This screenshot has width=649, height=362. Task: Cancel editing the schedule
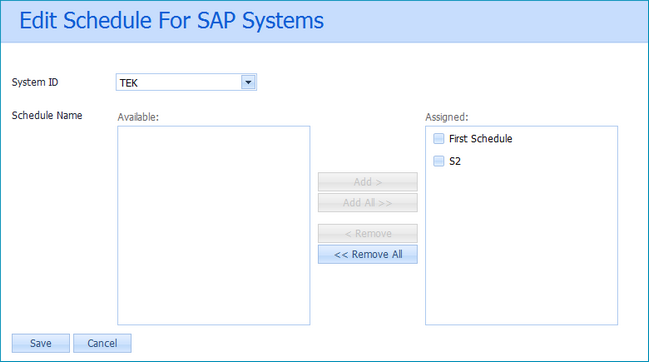102,343
